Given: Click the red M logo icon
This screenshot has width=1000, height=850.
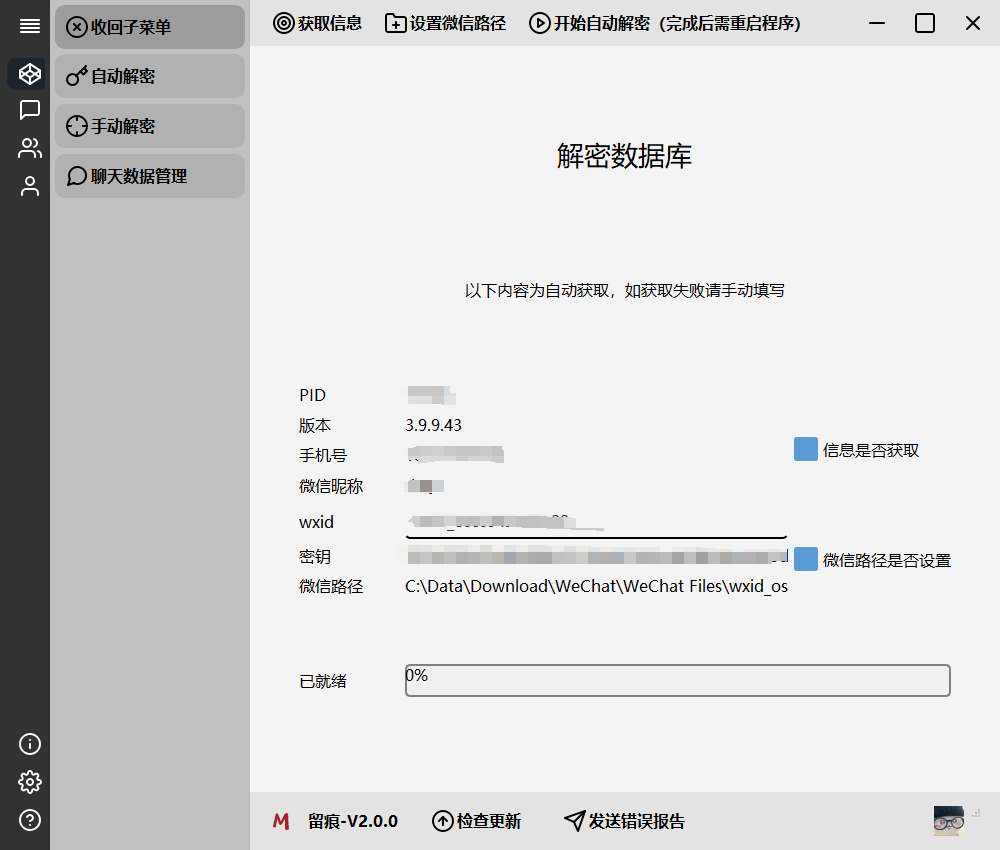Looking at the screenshot, I should click(281, 821).
